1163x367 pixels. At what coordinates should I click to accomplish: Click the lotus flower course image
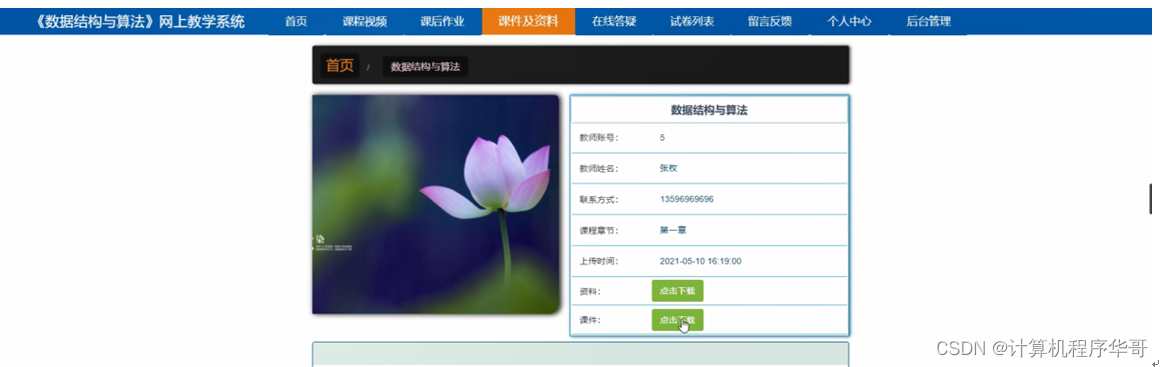point(435,204)
